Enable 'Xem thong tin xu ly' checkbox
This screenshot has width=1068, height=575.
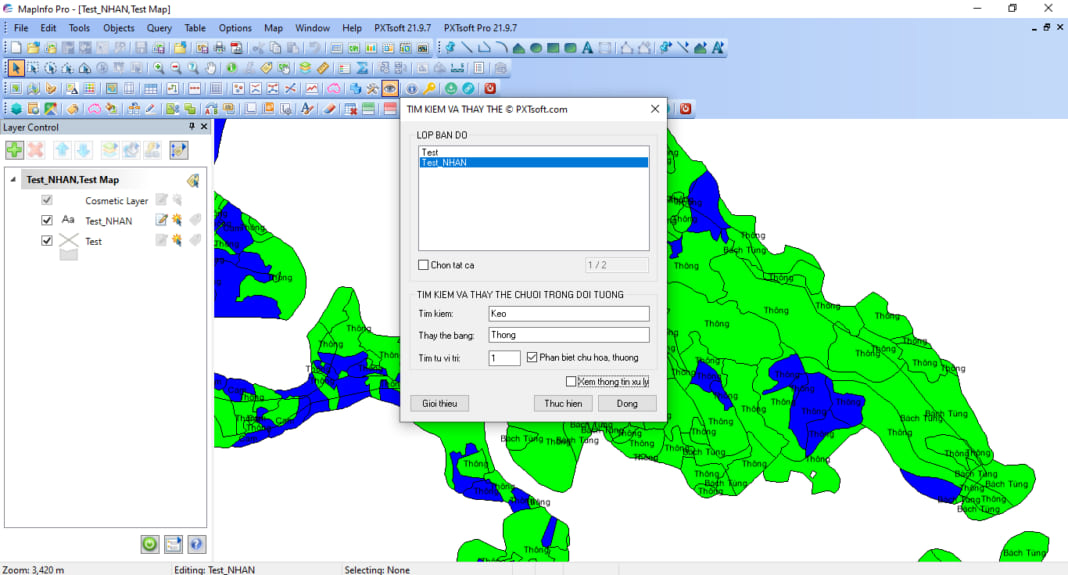tap(571, 382)
